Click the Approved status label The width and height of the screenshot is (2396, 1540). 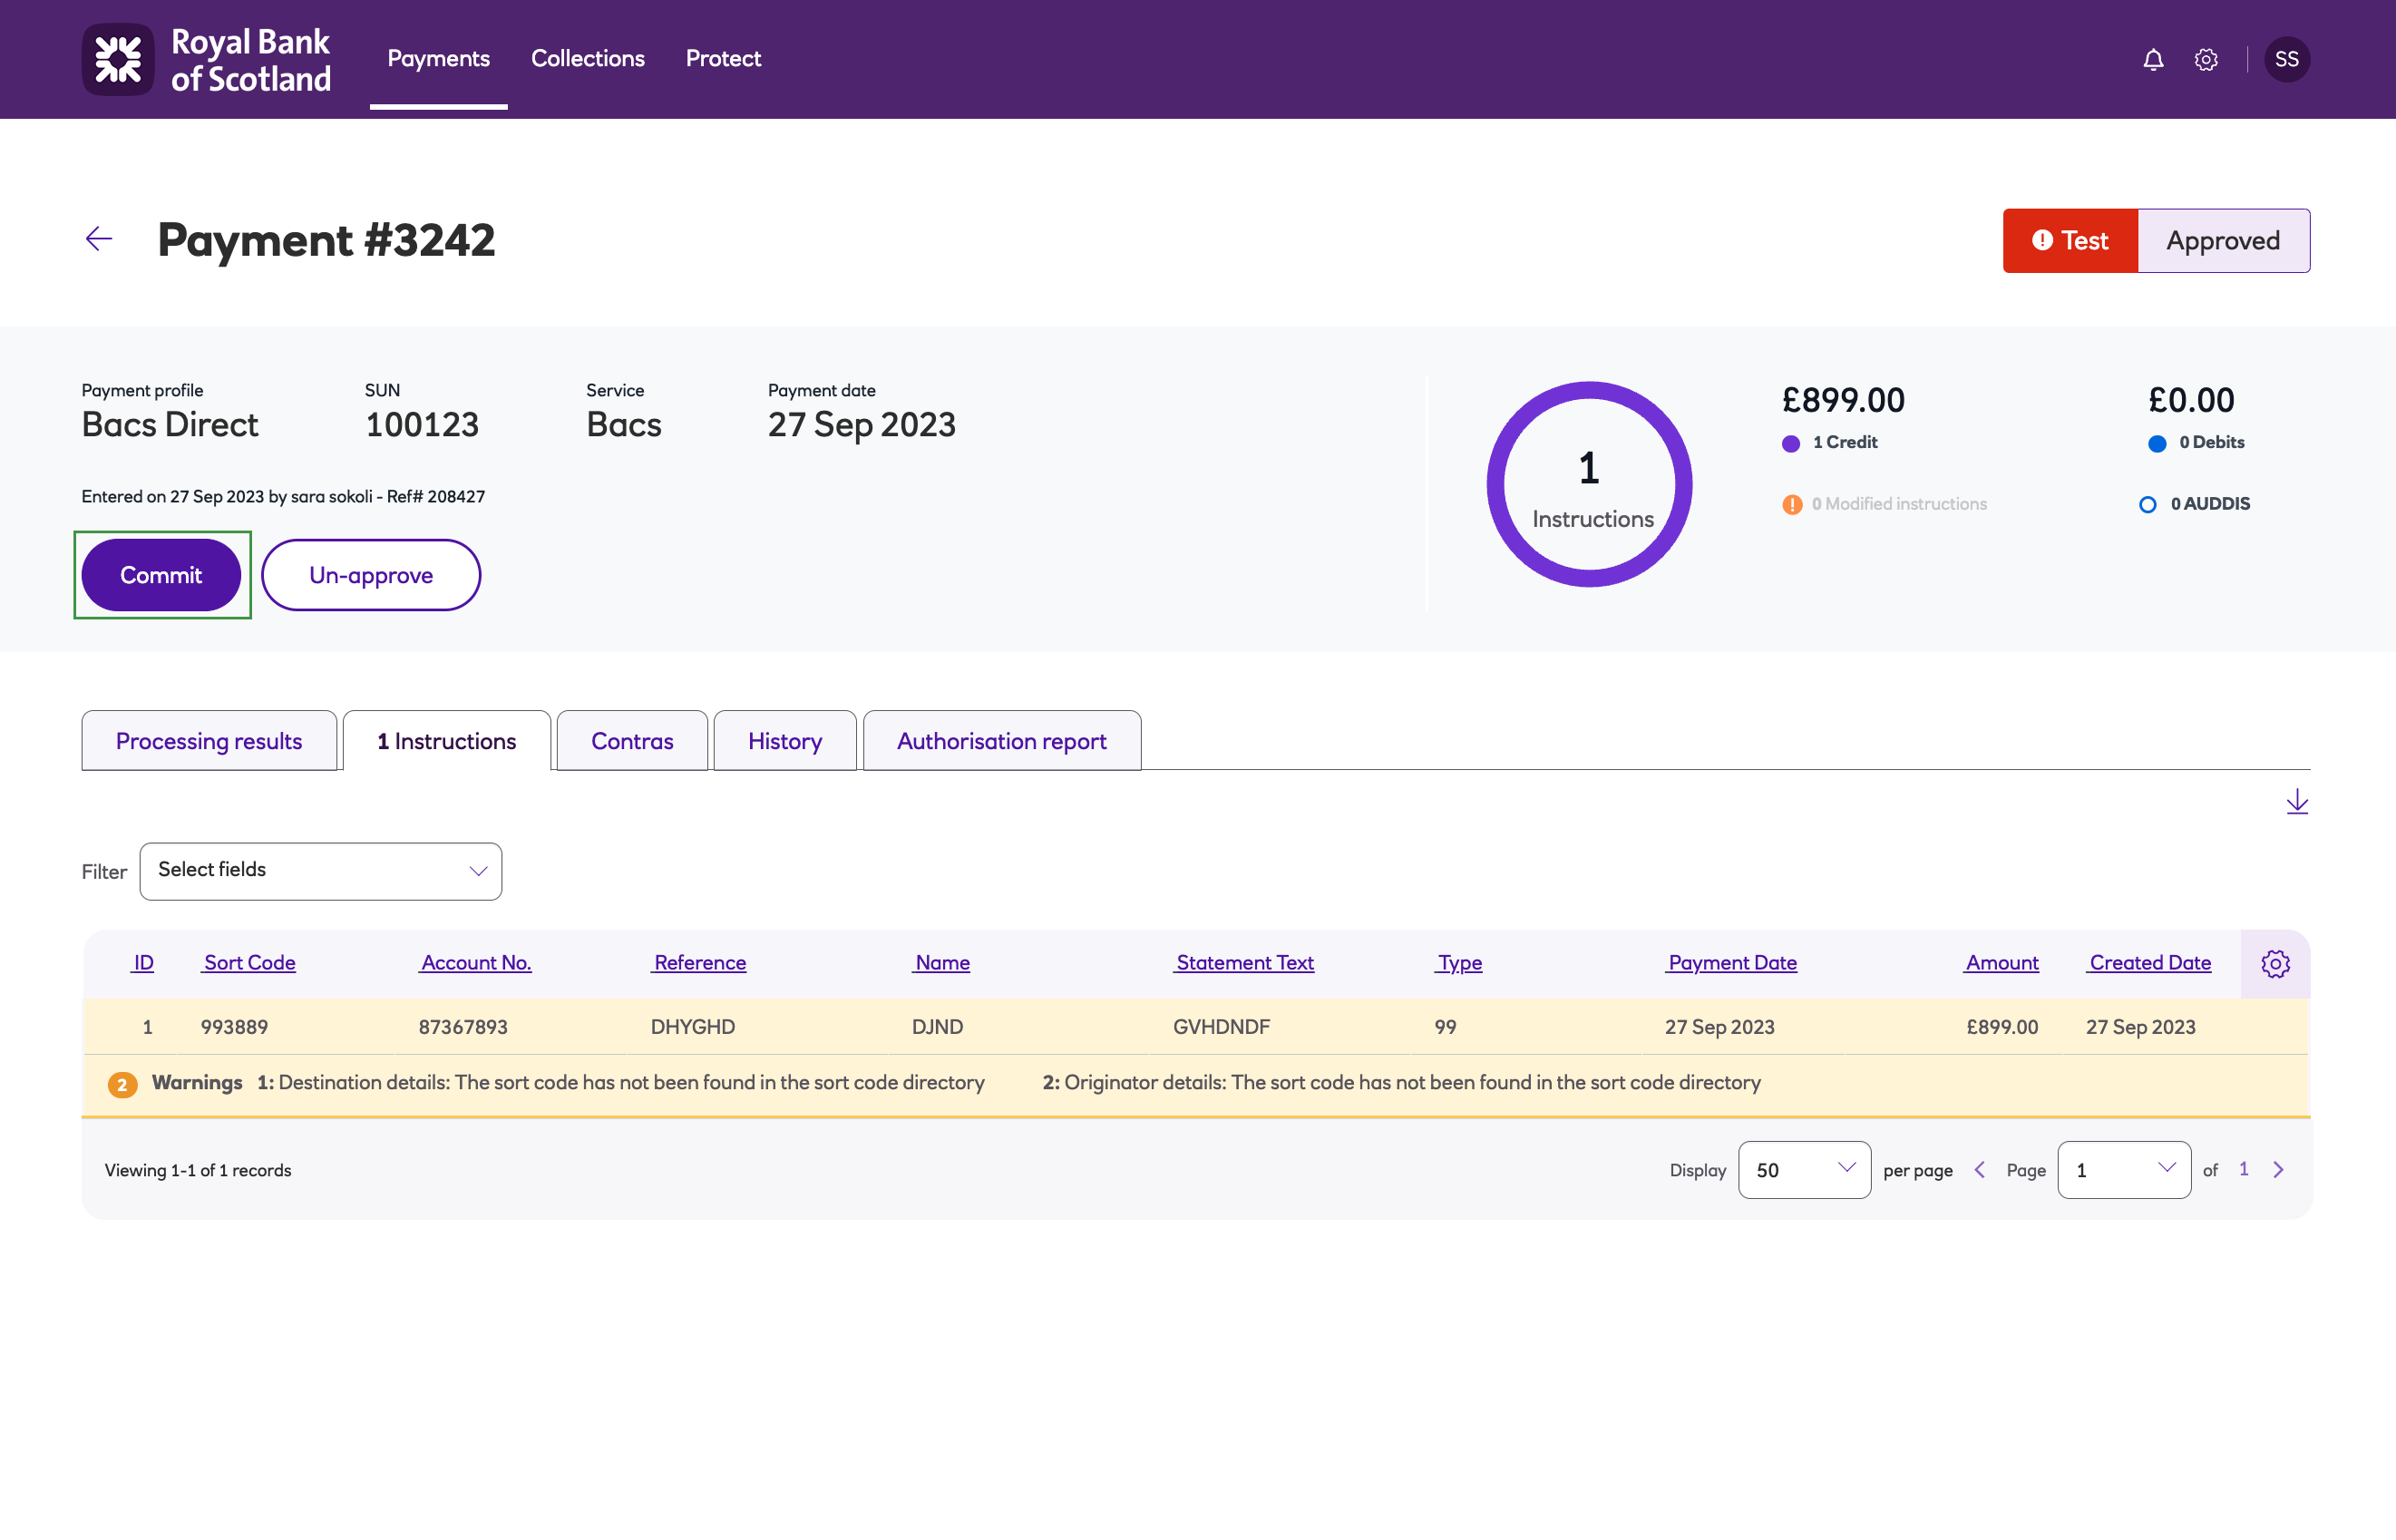[x=2223, y=240]
